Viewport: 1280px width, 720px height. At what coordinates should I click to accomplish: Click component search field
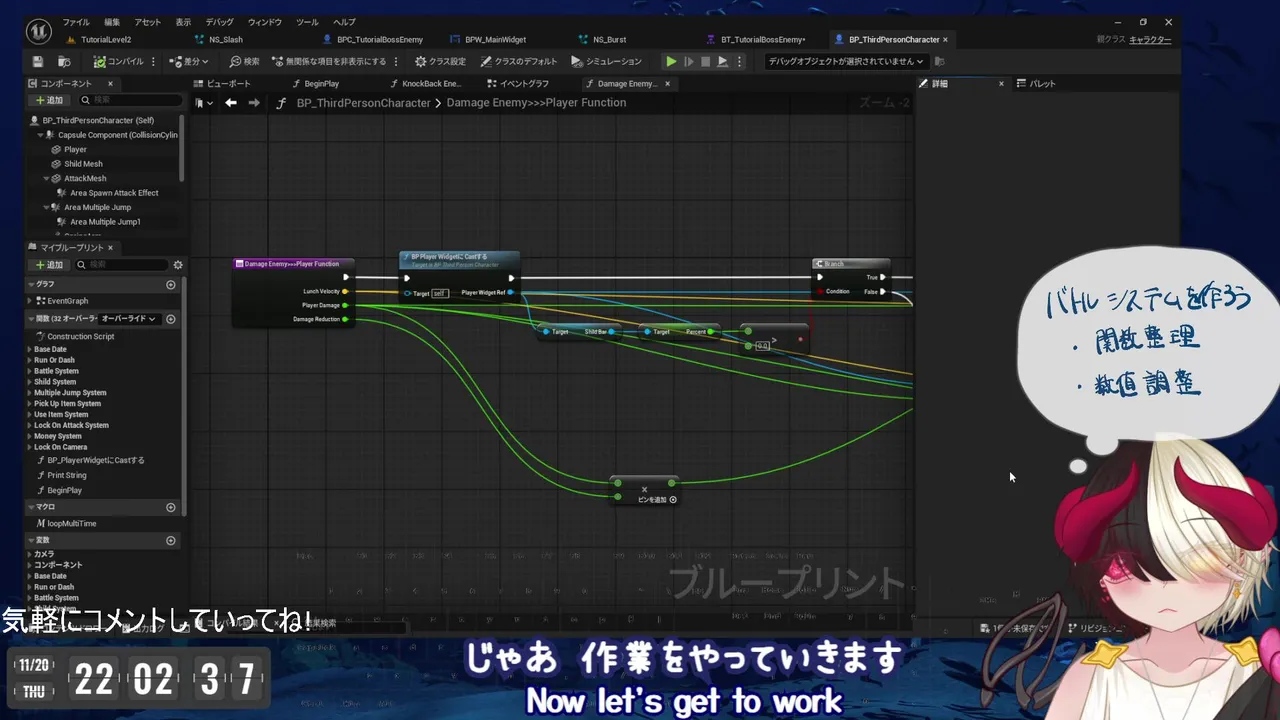130,100
